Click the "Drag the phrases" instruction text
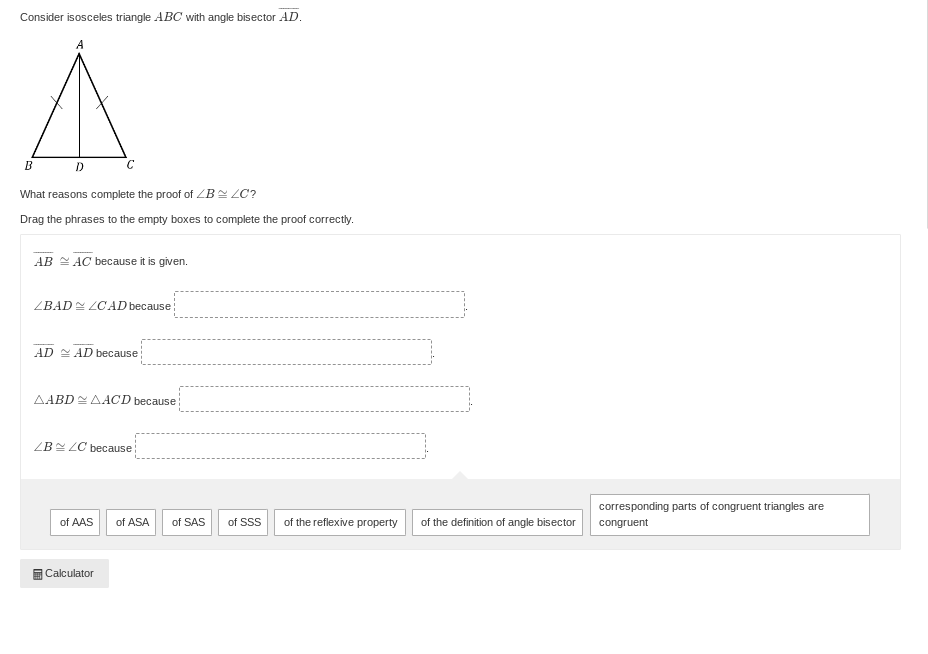This screenshot has width=928, height=654. pyautogui.click(x=187, y=219)
